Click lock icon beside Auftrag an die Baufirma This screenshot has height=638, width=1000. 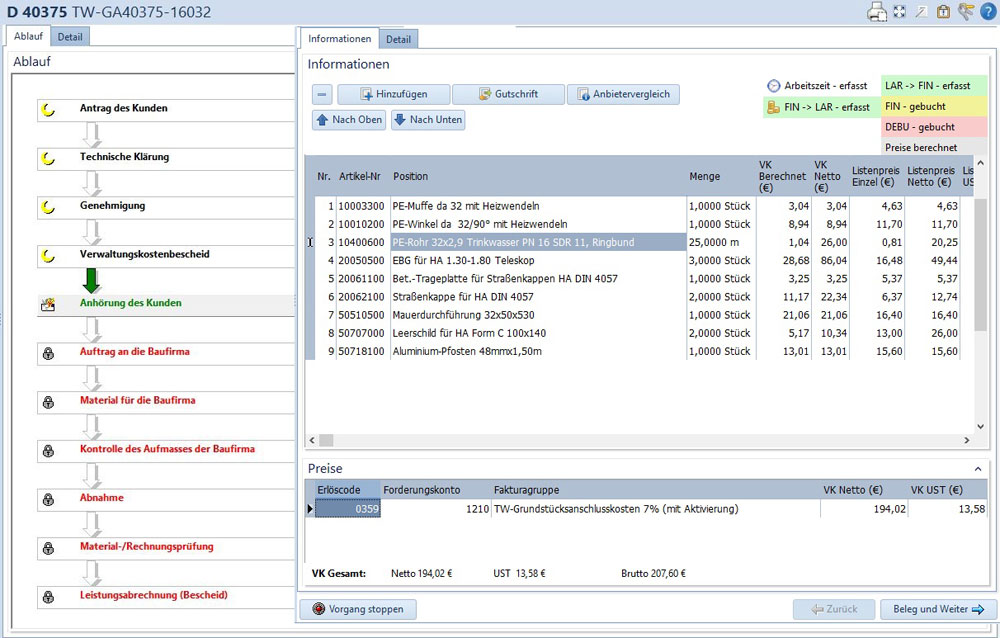(48, 353)
